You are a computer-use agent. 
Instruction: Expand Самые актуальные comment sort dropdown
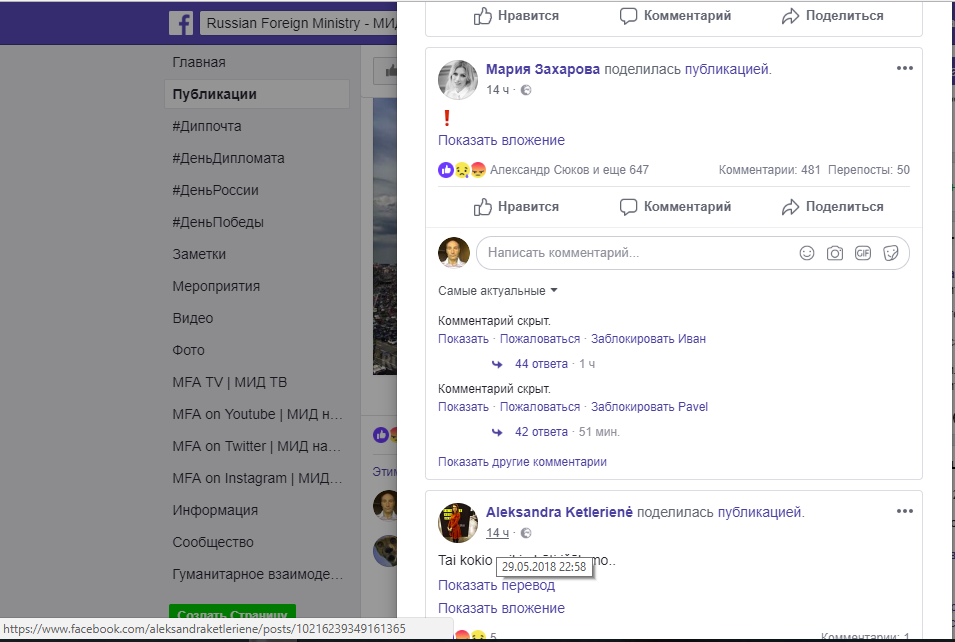pos(498,291)
